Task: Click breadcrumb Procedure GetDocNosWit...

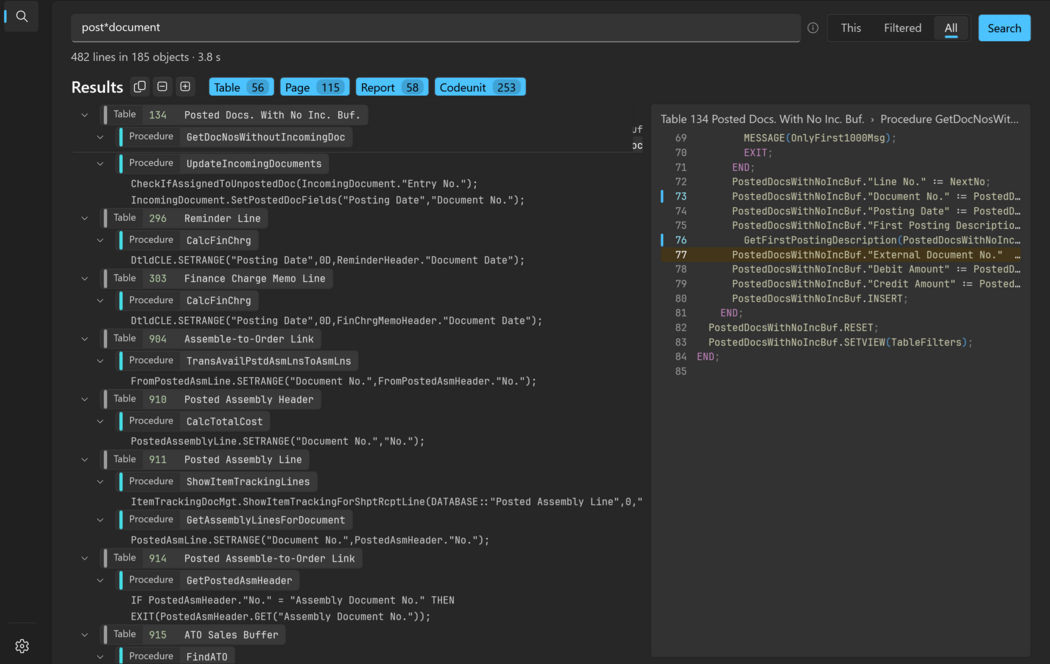Action: pos(949,119)
